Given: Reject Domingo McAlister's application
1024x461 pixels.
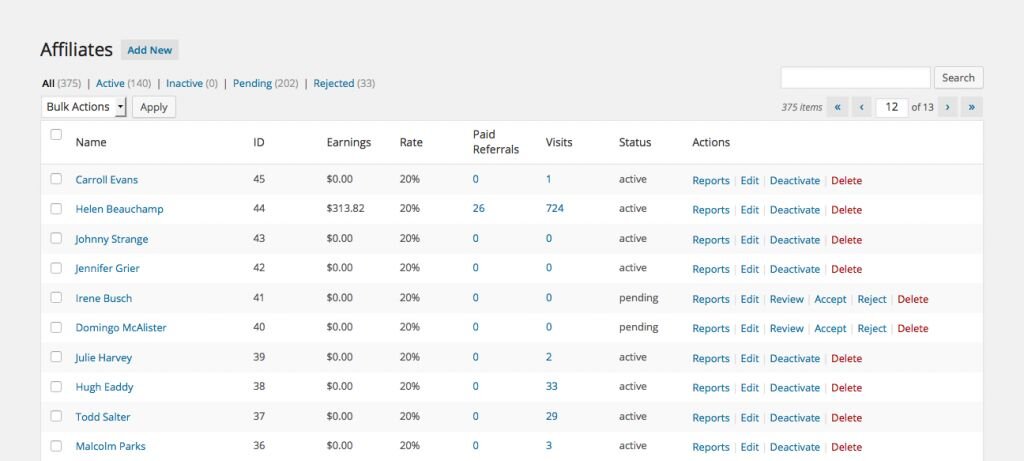Looking at the screenshot, I should point(872,329).
